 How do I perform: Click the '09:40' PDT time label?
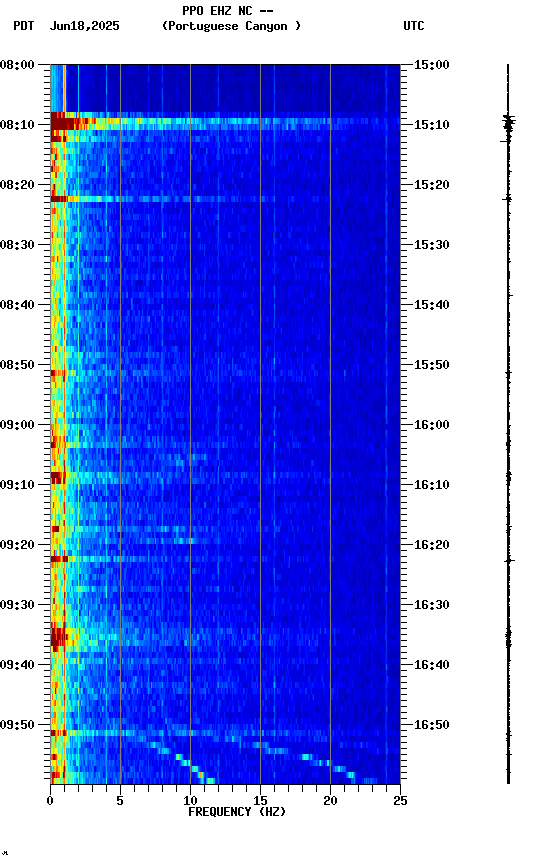(x=17, y=665)
